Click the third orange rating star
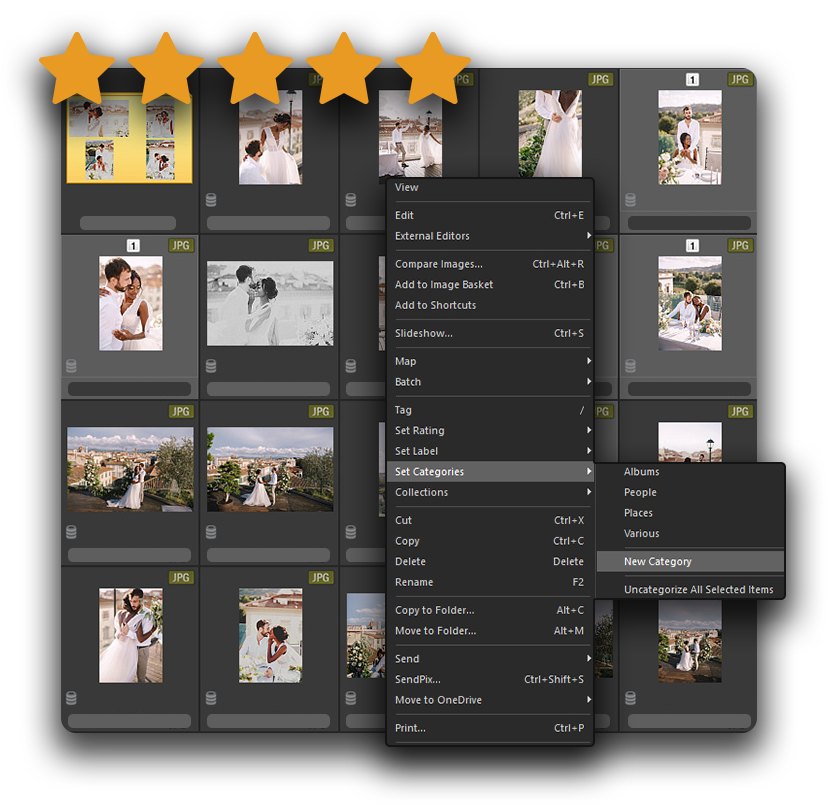 [x=255, y=68]
